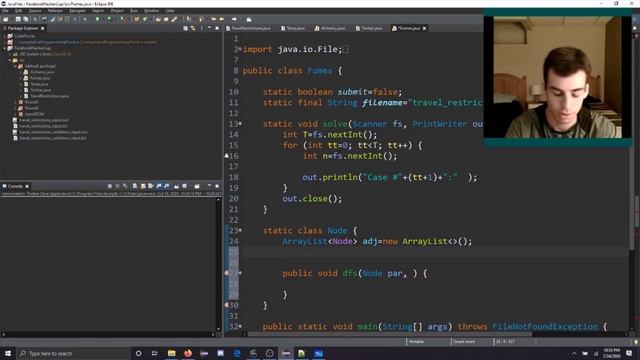This screenshot has width=640, height=360.
Task: Collapse Node class fold on line 23
Action: tap(240, 230)
